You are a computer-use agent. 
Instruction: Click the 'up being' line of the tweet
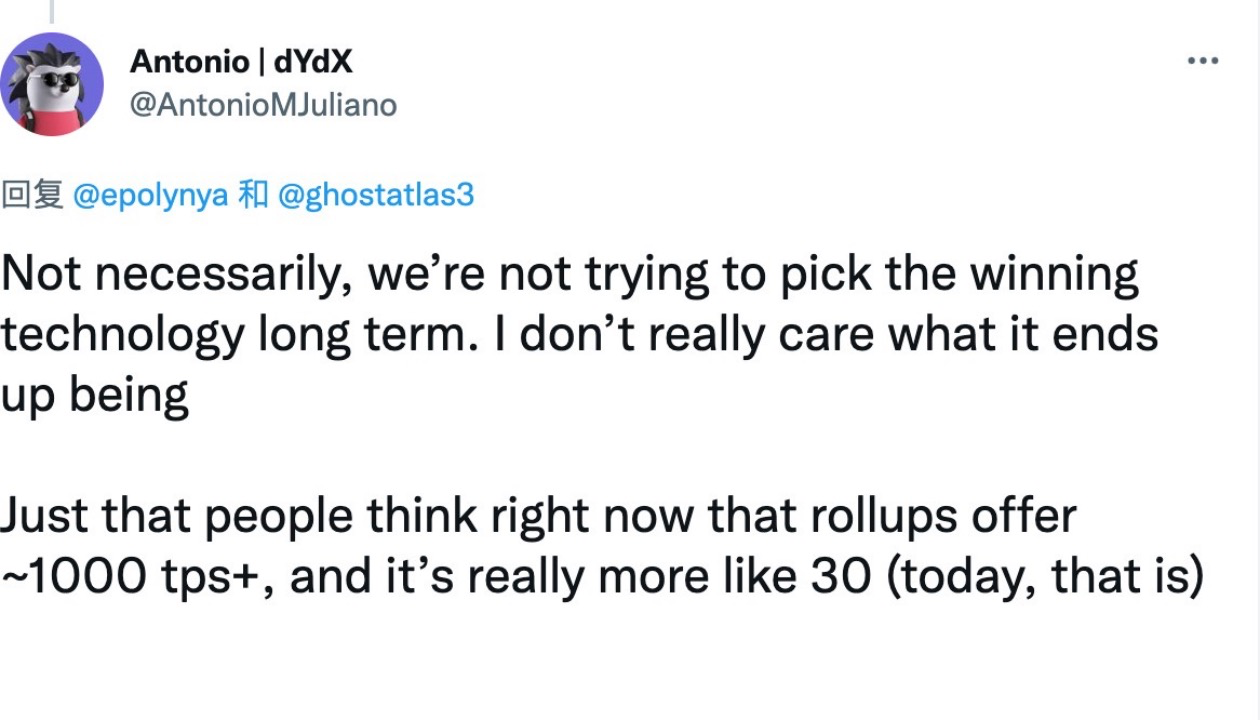[x=94, y=397]
